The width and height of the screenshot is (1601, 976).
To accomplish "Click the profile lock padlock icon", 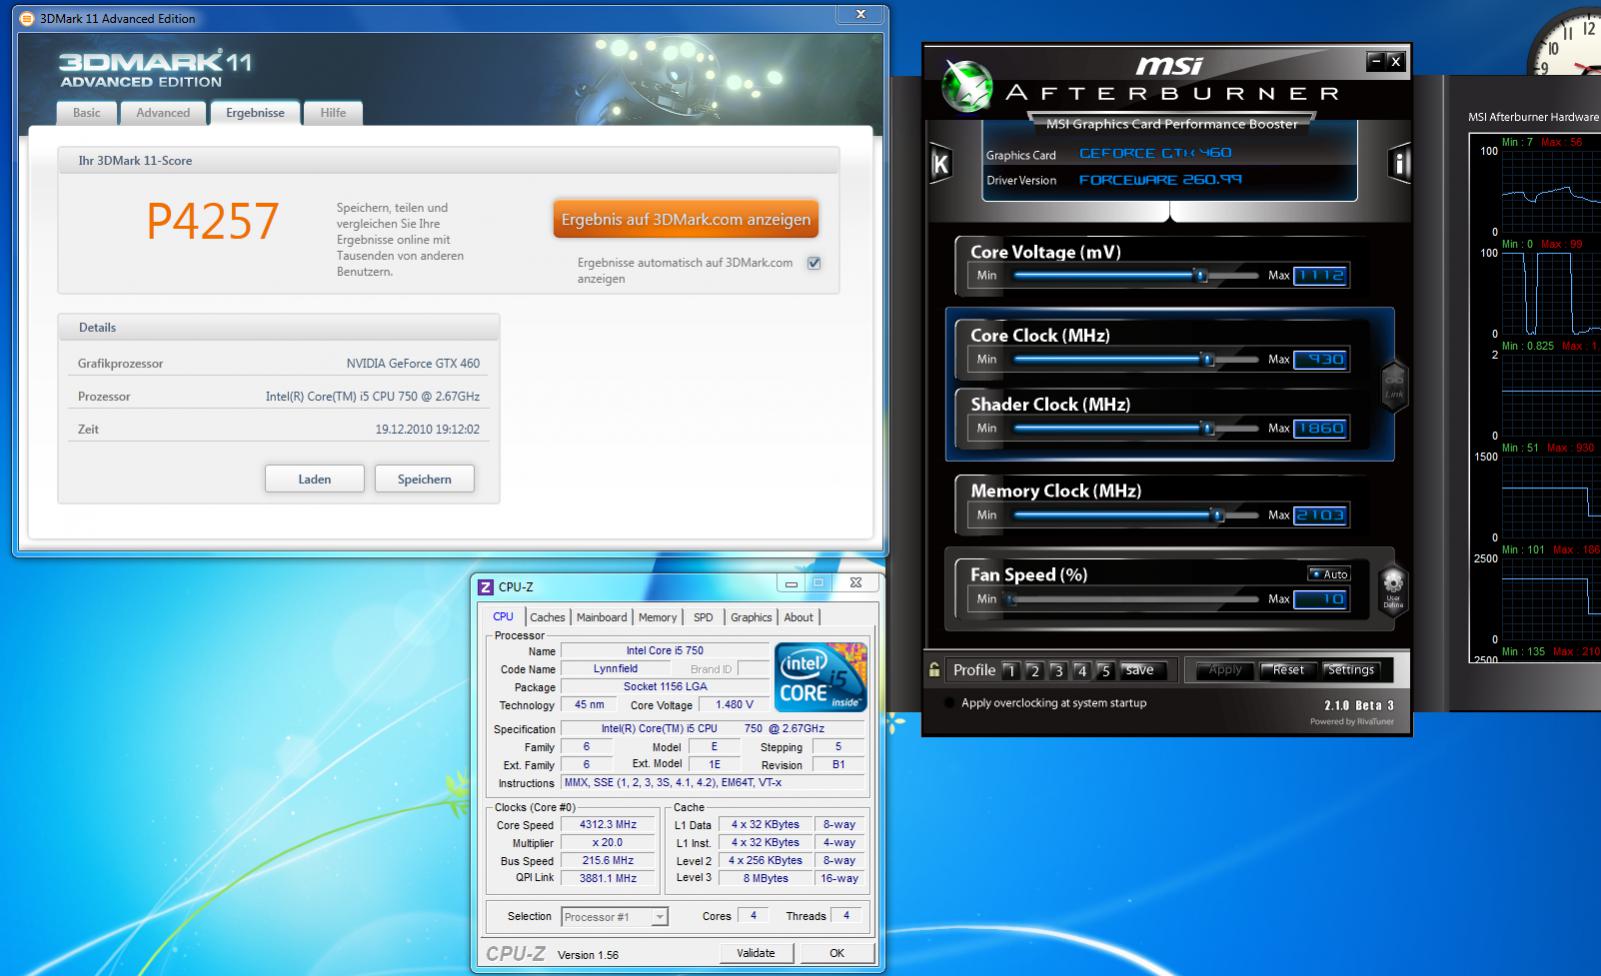I will click(x=934, y=670).
